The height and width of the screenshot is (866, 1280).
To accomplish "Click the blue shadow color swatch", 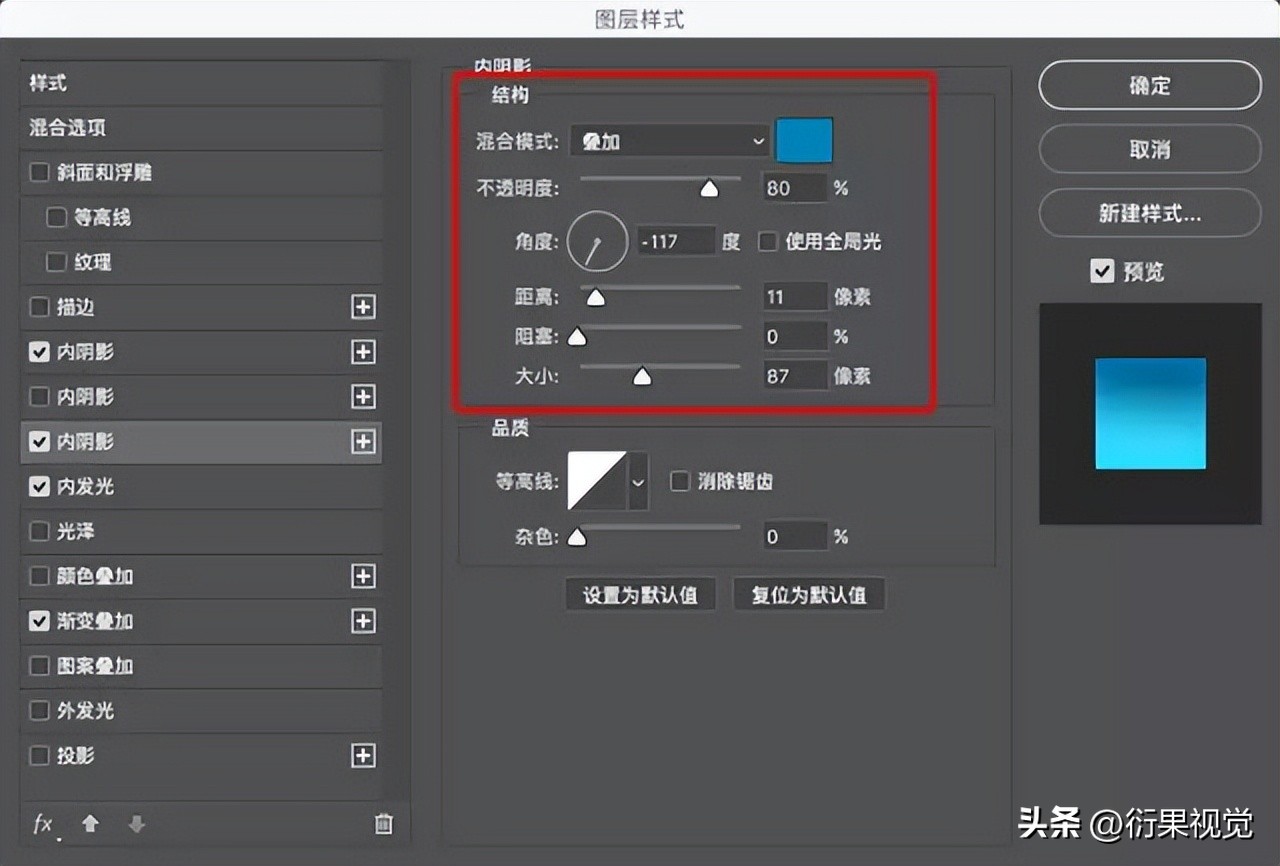I will [803, 141].
